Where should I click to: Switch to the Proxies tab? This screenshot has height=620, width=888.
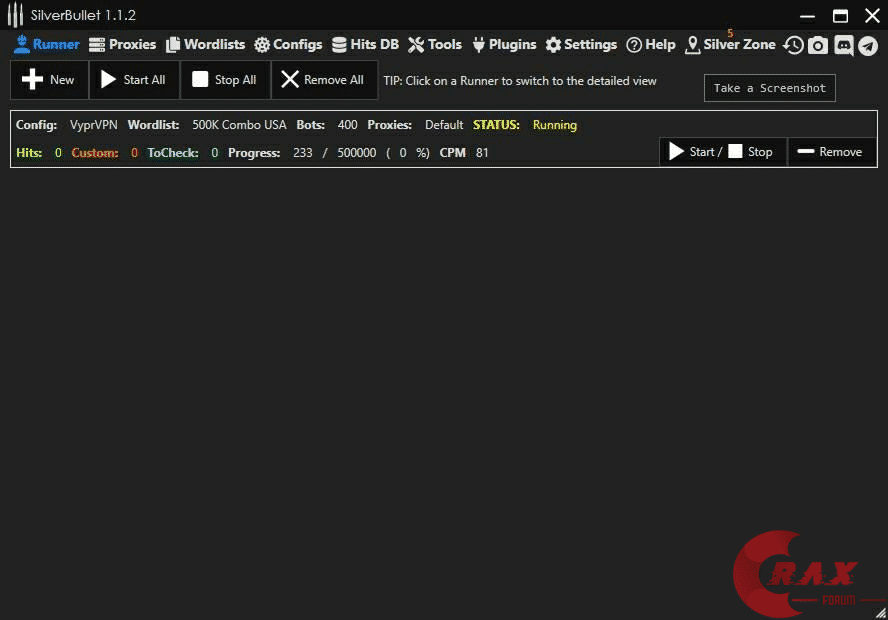(122, 44)
